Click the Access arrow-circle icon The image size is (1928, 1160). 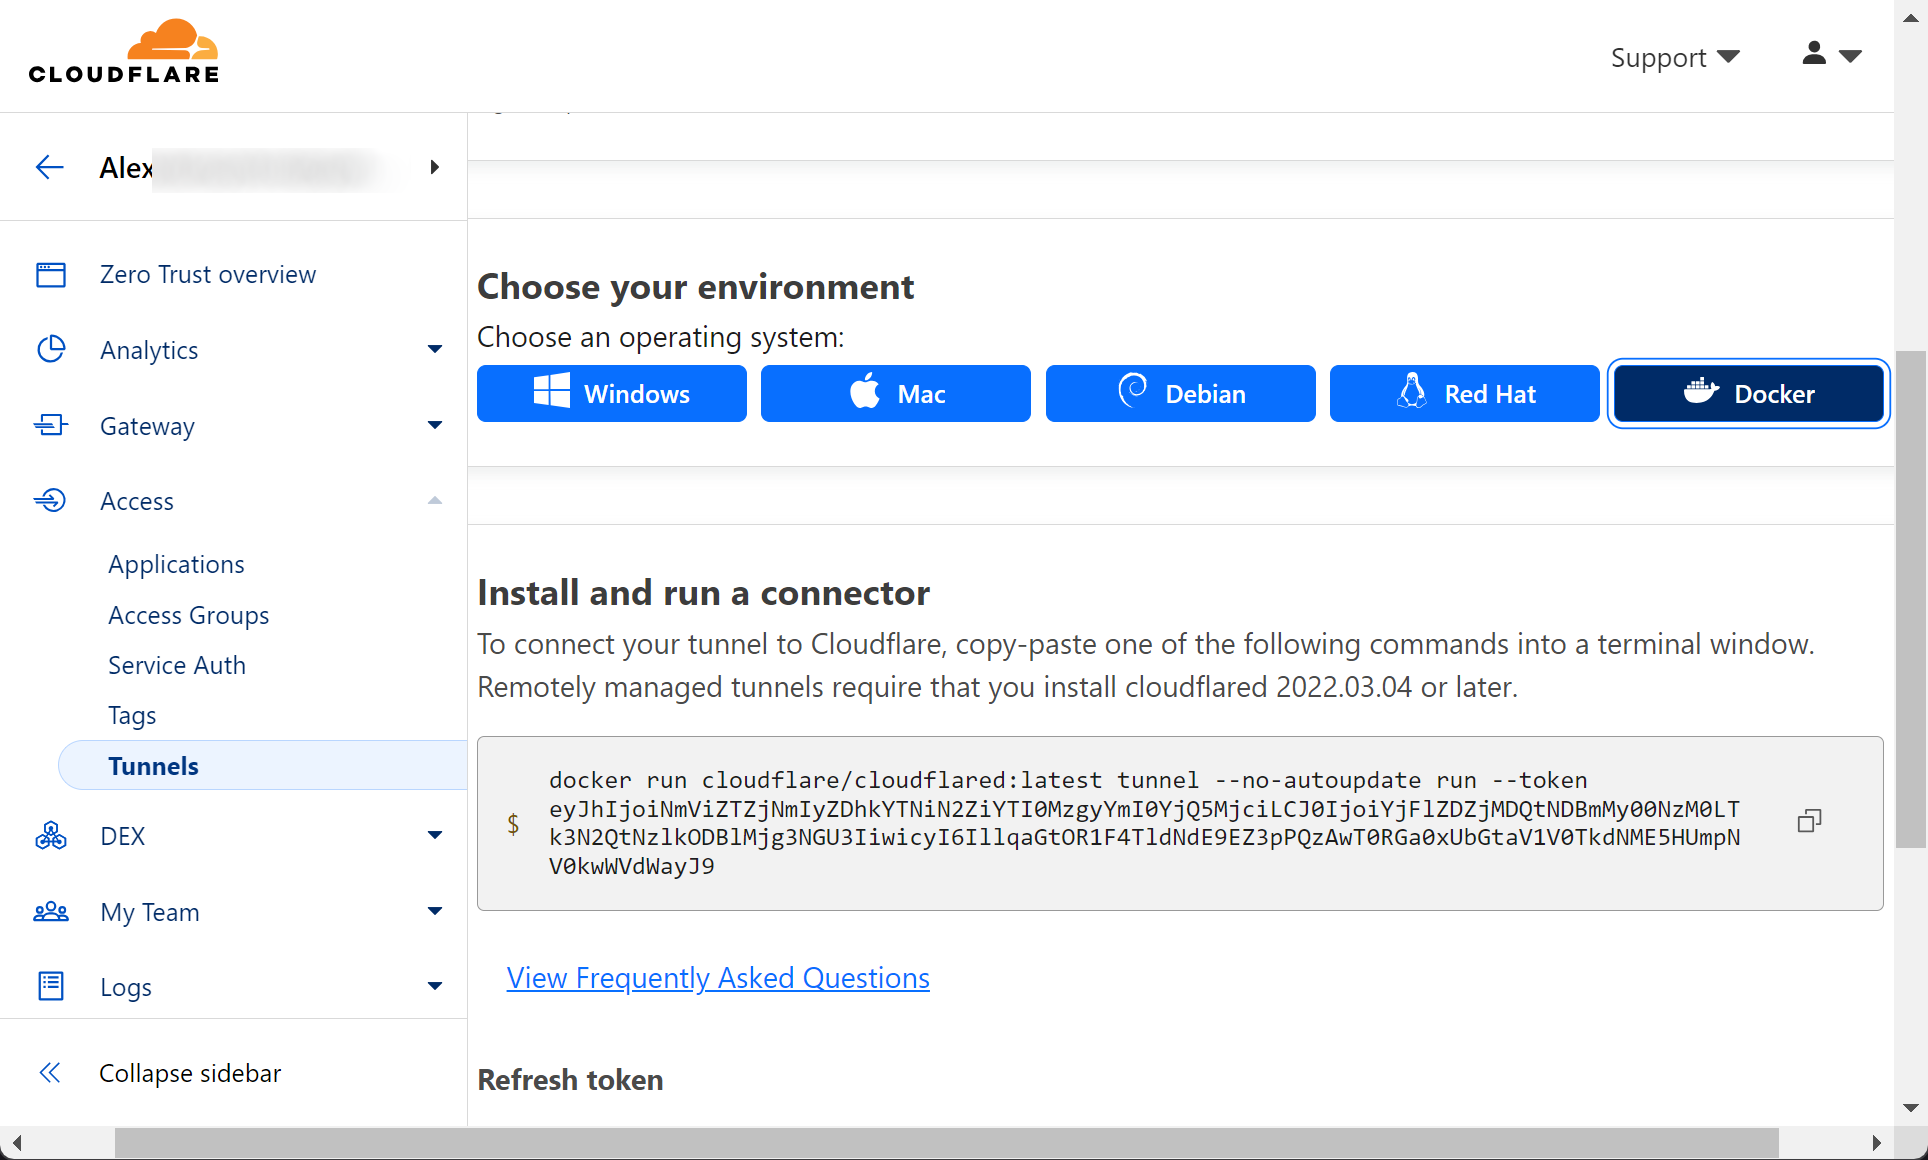[51, 500]
